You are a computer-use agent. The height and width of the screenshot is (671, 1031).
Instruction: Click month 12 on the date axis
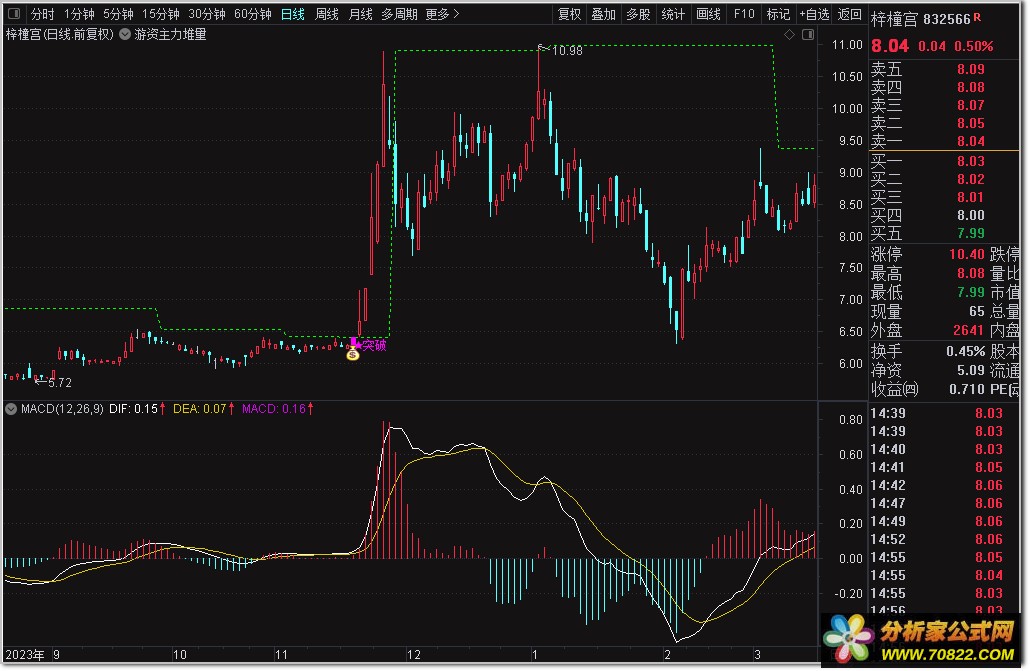click(414, 655)
